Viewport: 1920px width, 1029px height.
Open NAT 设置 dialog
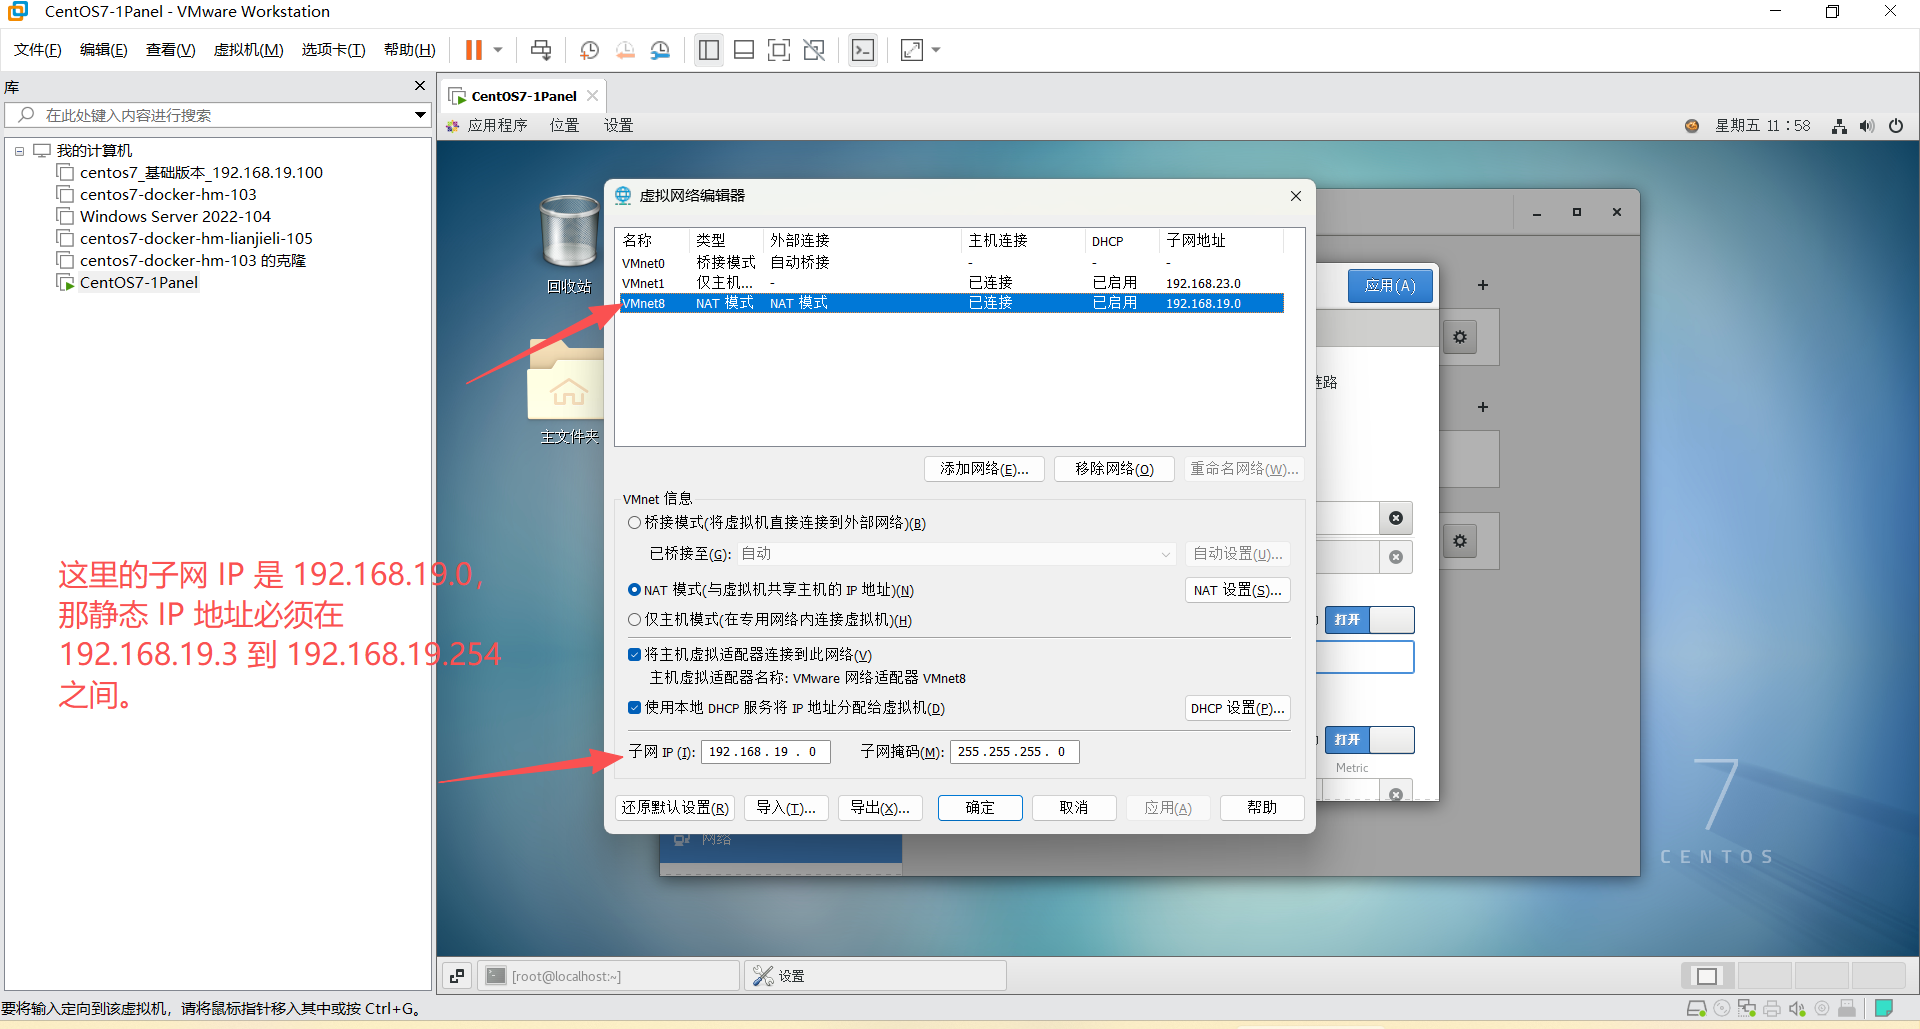point(1237,591)
